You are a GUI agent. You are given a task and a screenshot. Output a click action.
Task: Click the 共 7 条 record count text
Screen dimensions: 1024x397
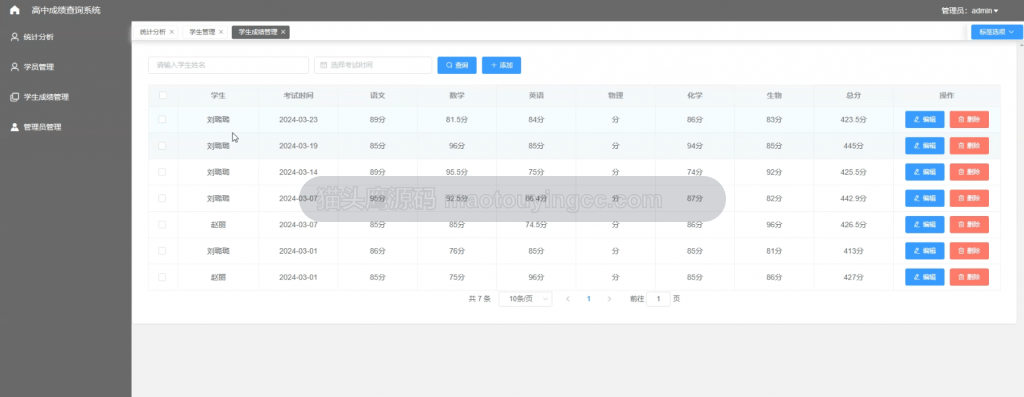(x=479, y=298)
